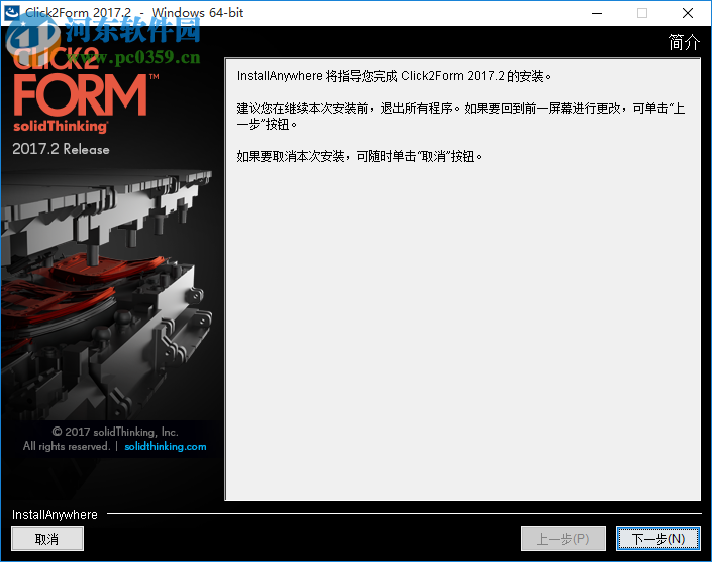Click the disabled maximize button
The width and height of the screenshot is (712, 562).
[642, 13]
